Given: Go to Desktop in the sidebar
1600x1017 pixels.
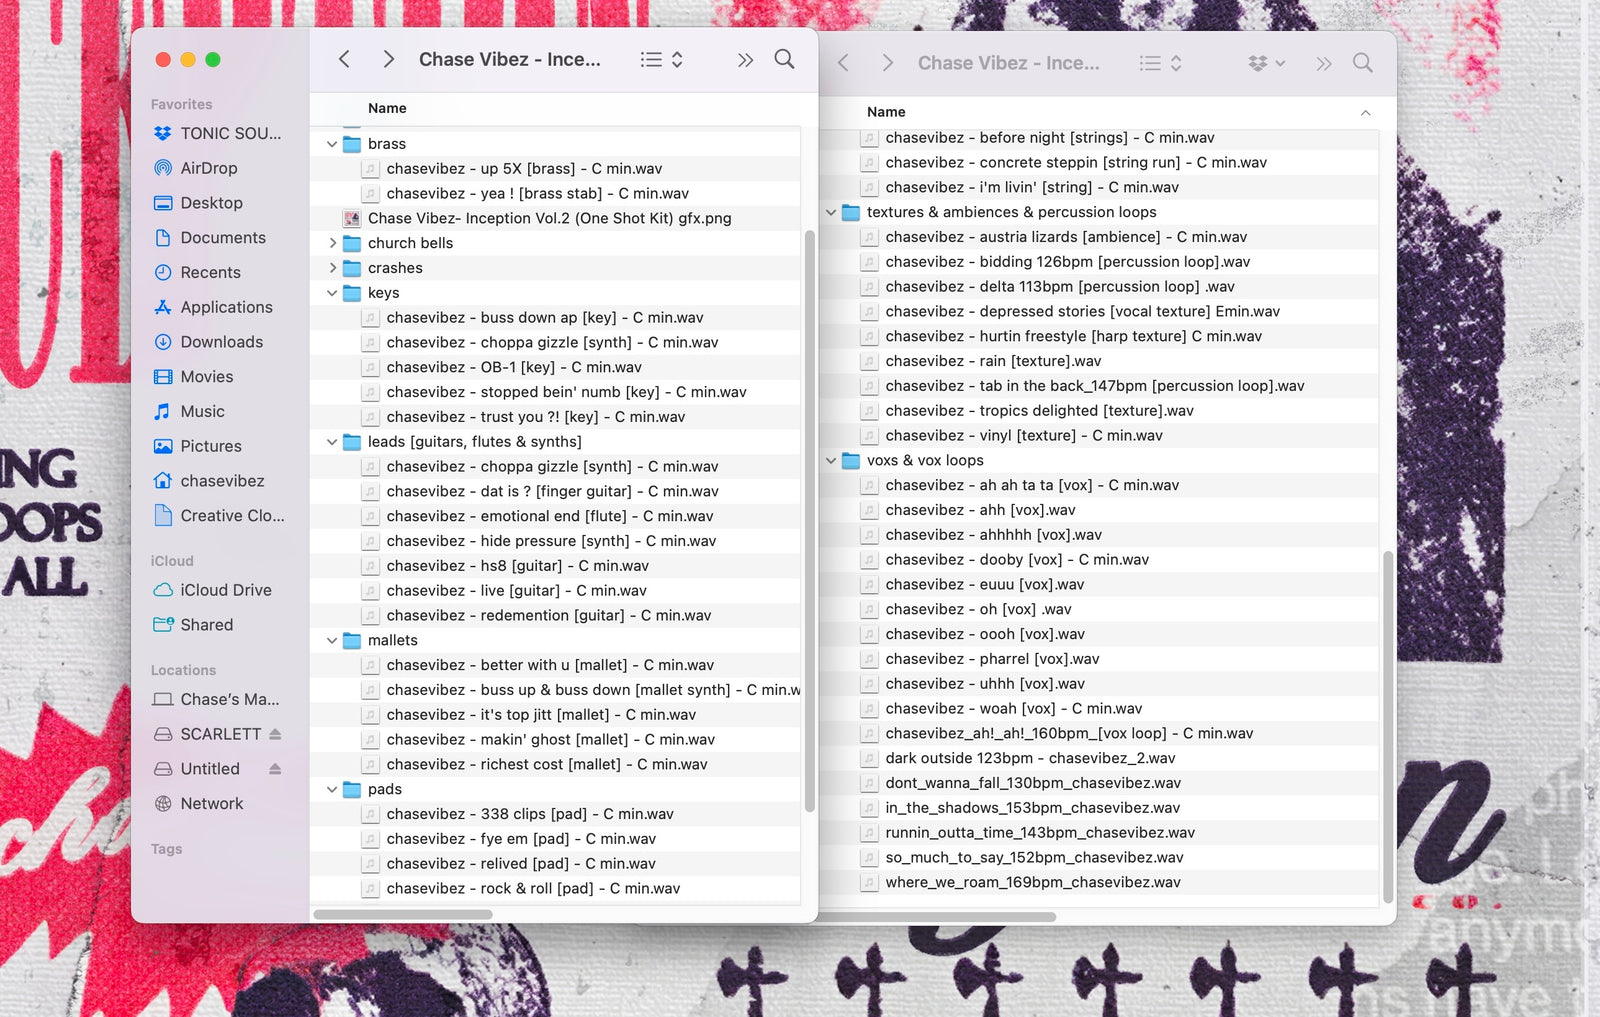Looking at the screenshot, I should (x=198, y=203).
